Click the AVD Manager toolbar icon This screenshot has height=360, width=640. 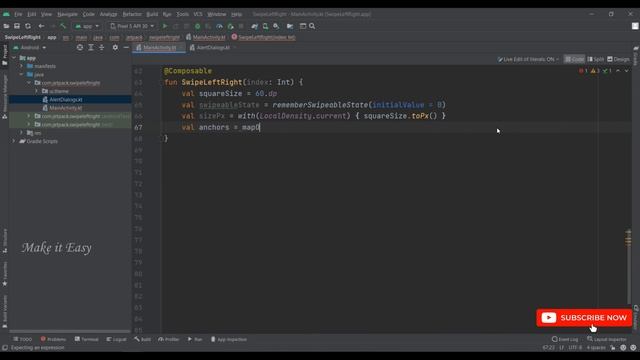265,26
